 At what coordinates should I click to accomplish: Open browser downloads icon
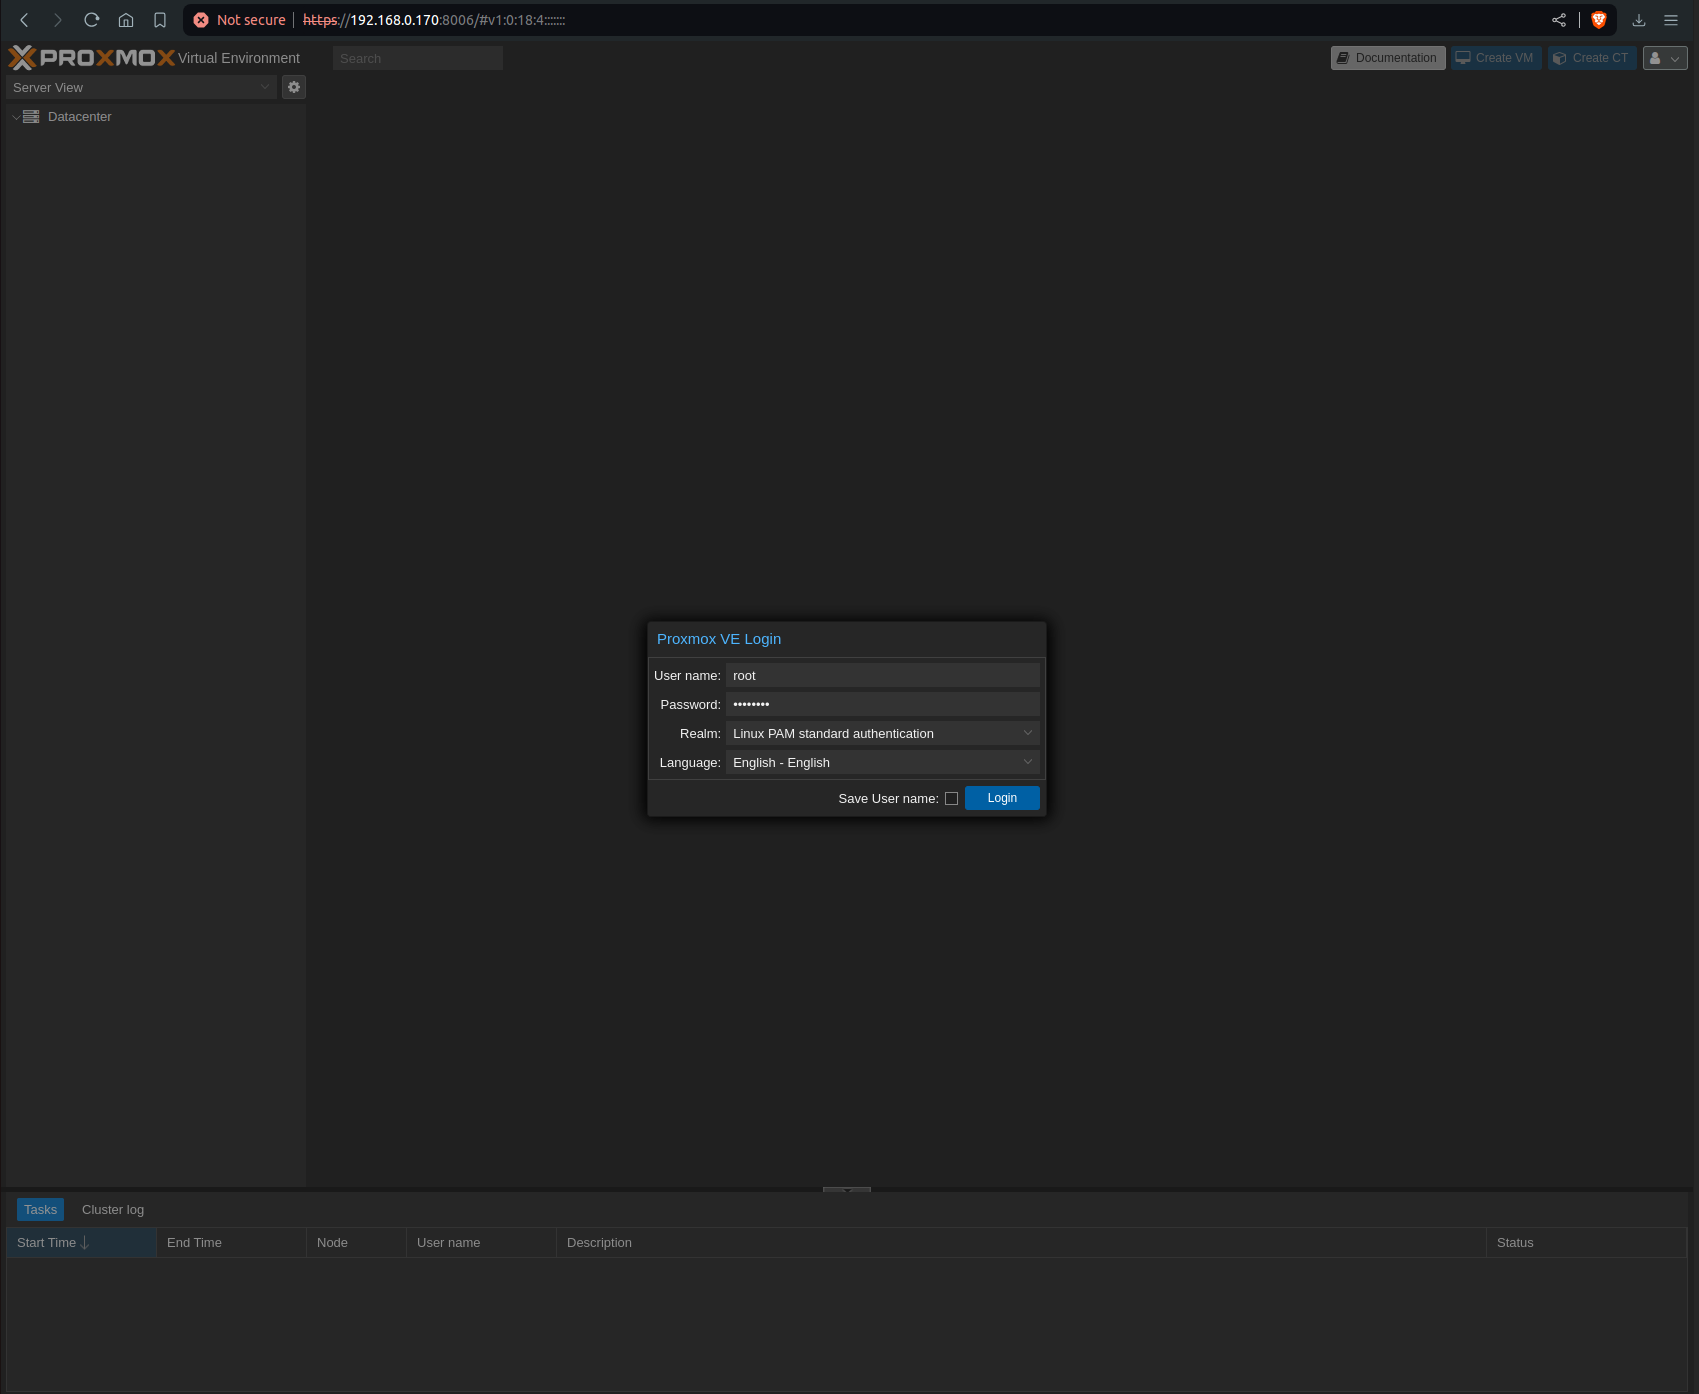(x=1639, y=20)
